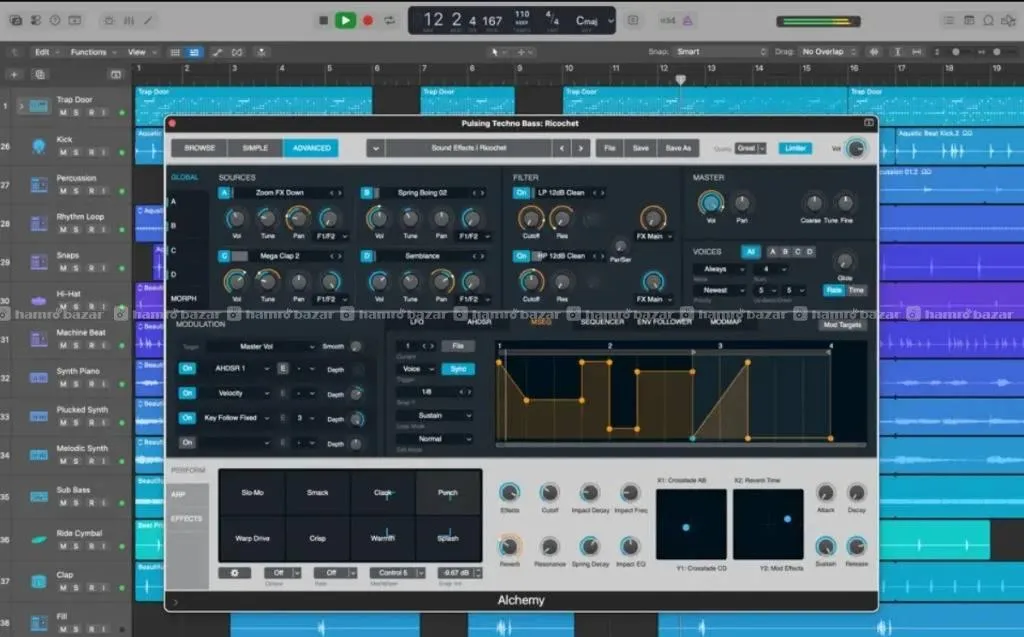Toggle the AHDSR 1 modulation On button
1024x637 pixels.
click(x=187, y=368)
